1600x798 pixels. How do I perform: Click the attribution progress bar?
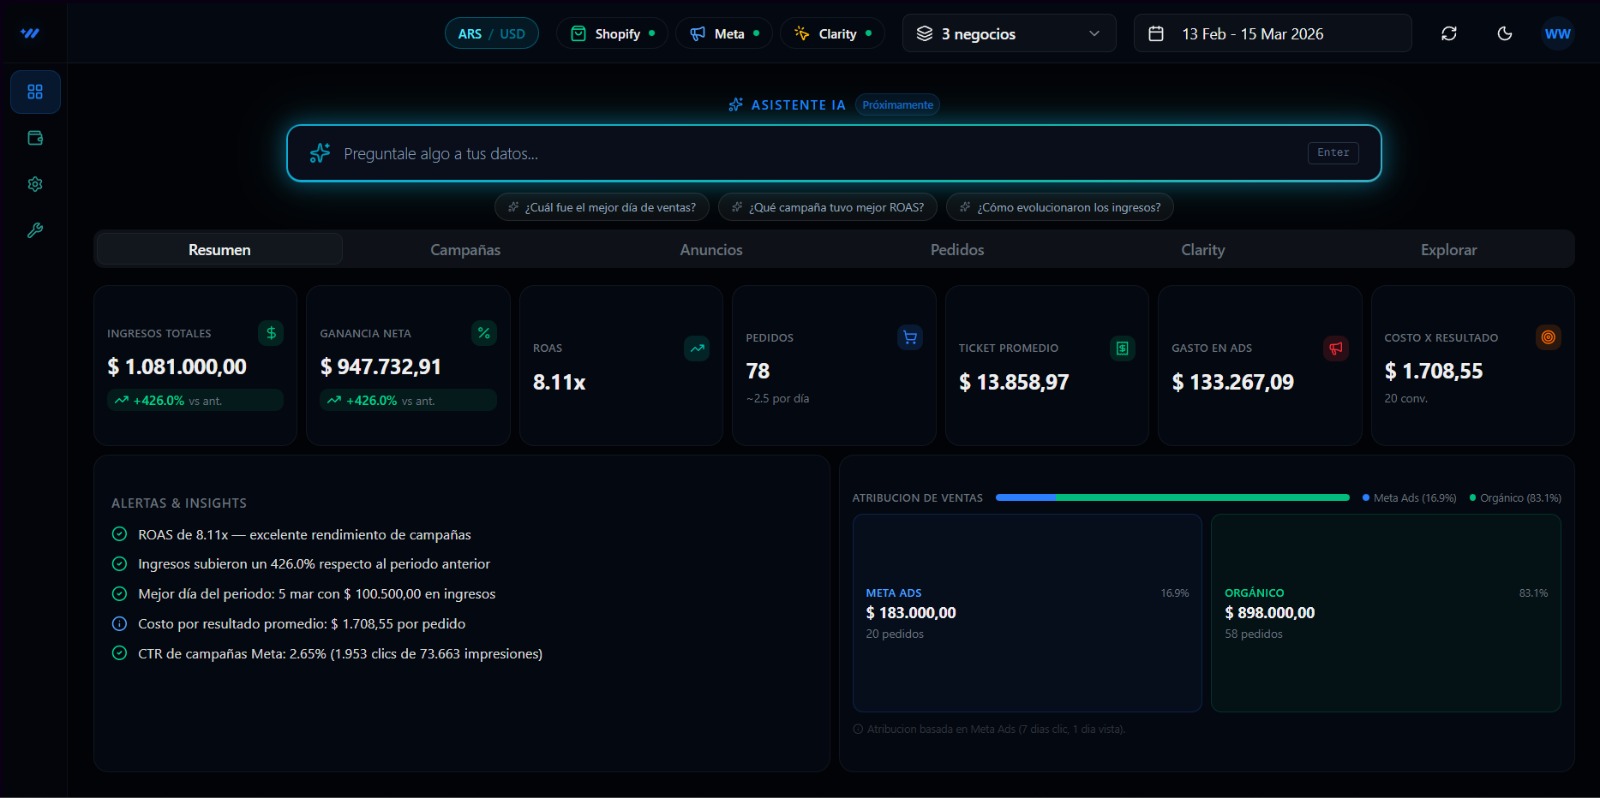1172,497
